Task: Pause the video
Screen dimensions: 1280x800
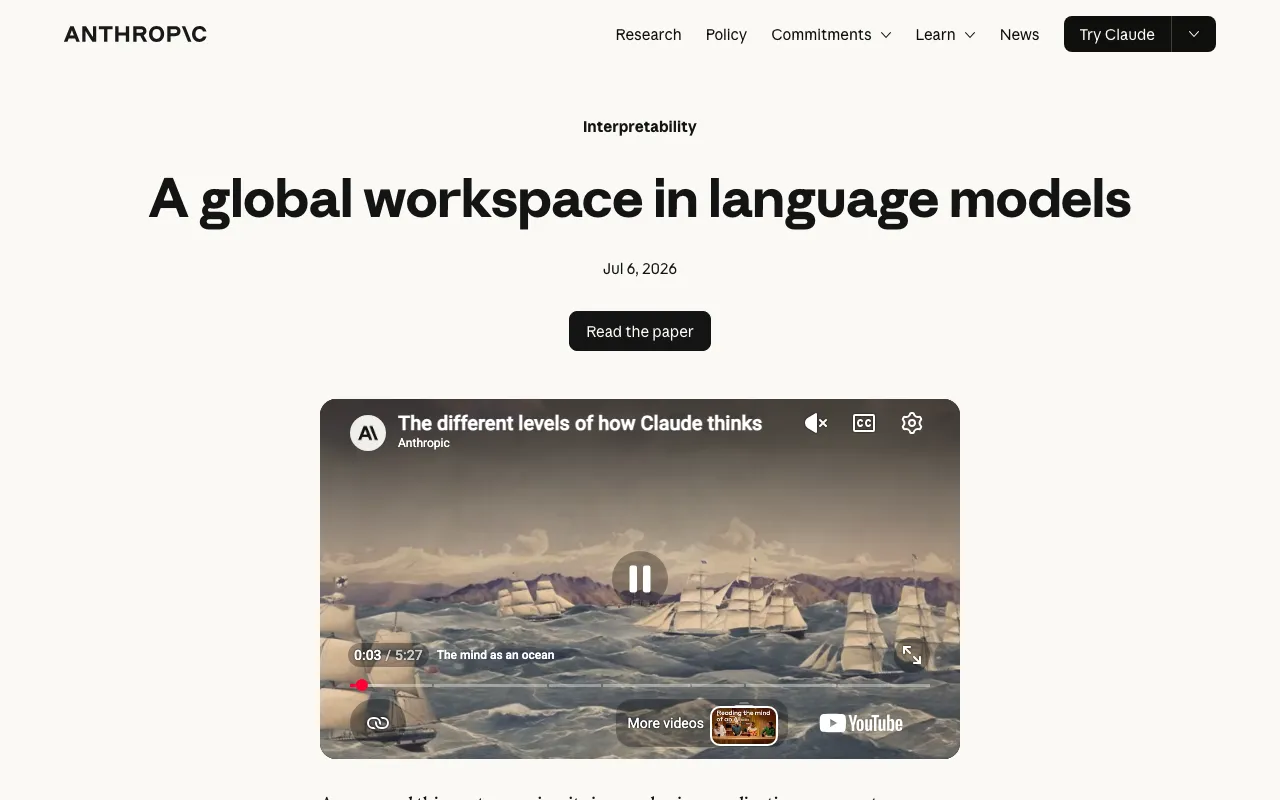Action: click(x=640, y=579)
